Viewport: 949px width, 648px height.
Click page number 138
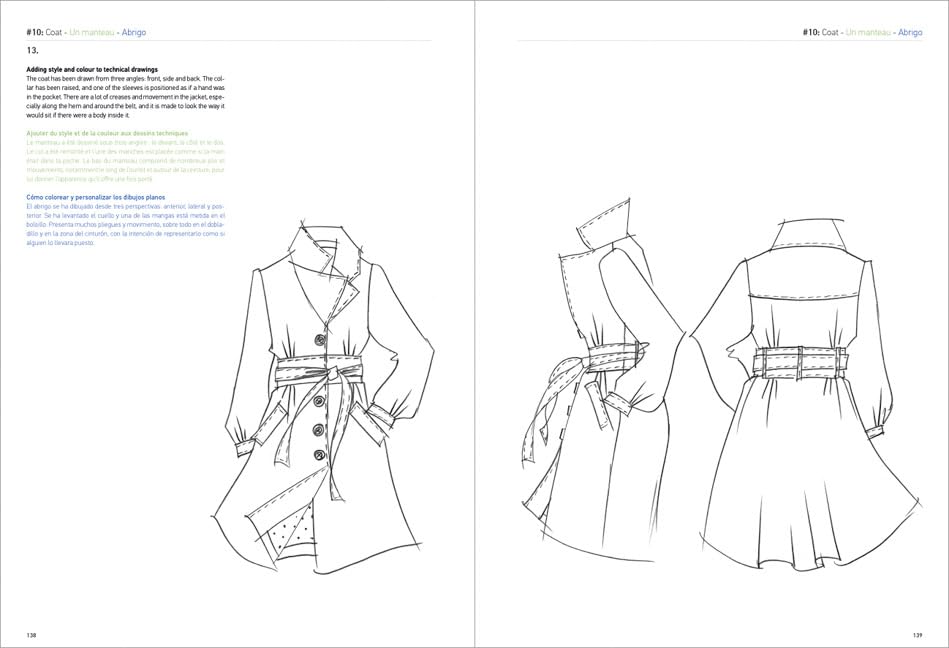click(x=33, y=634)
